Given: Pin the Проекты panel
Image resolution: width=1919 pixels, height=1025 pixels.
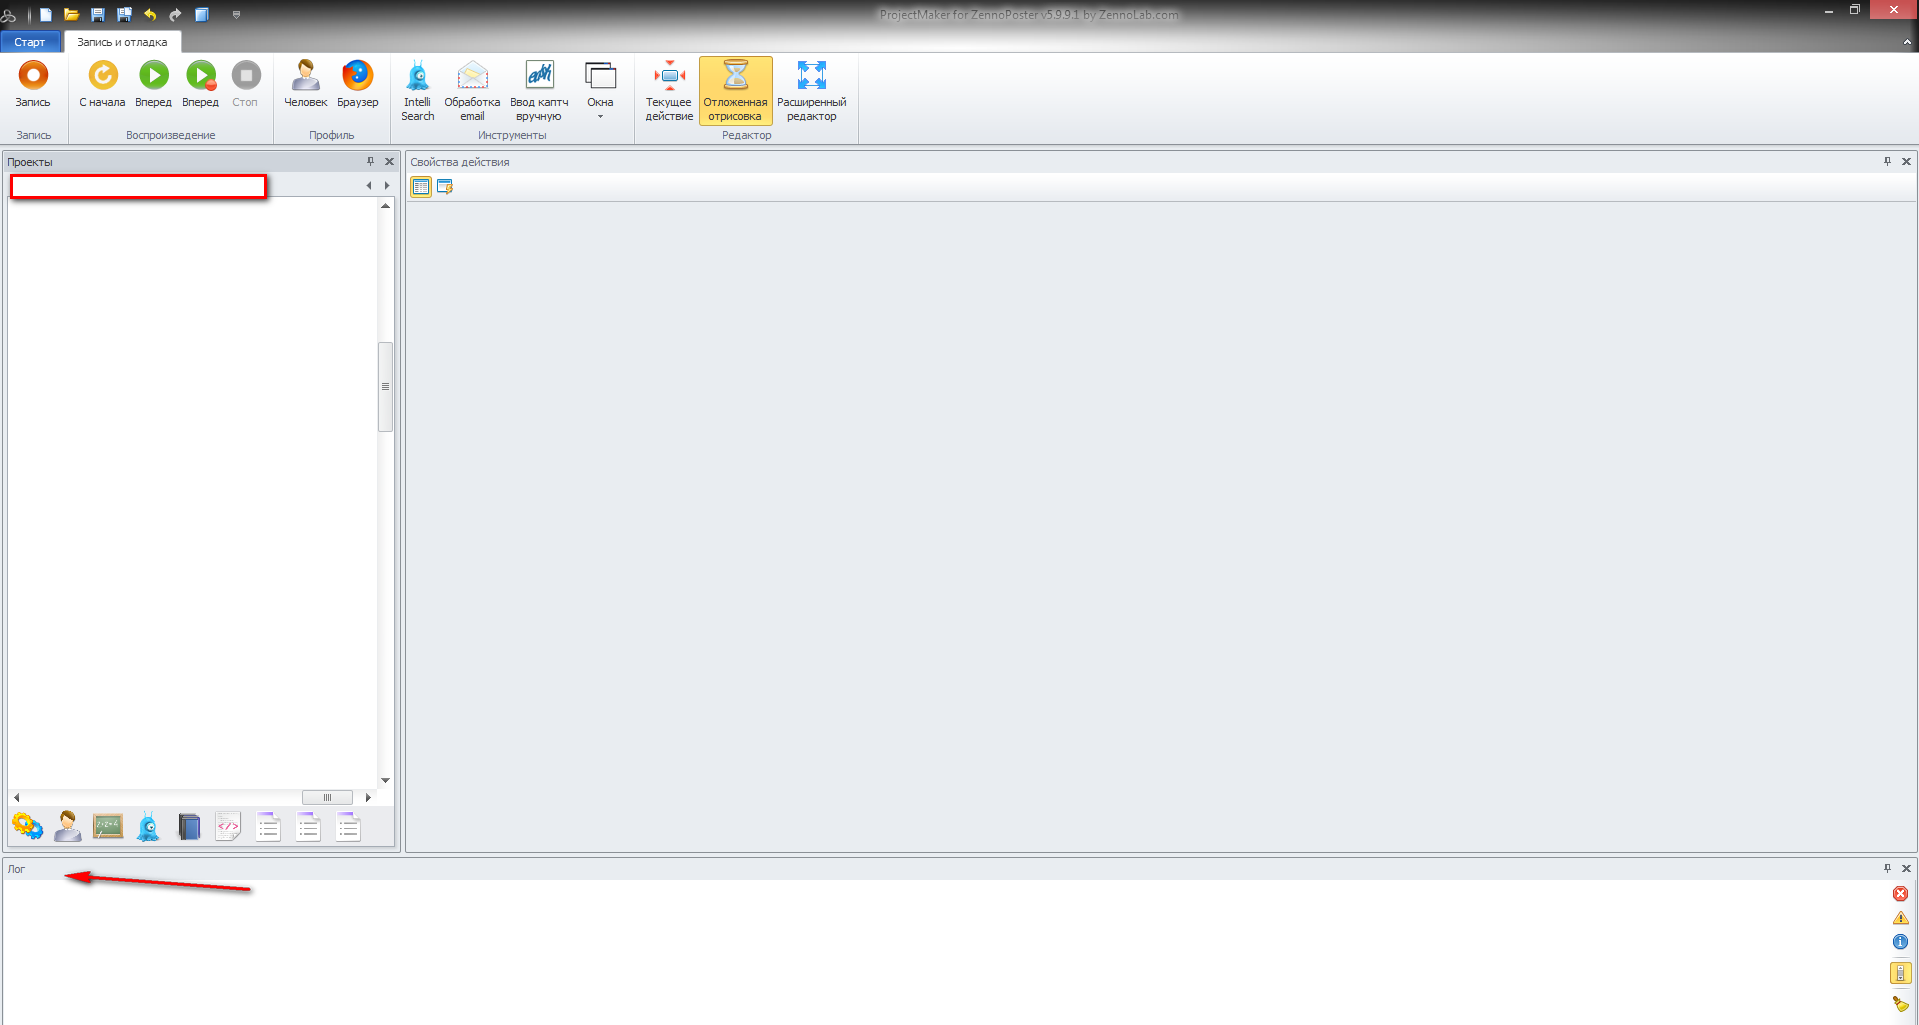Looking at the screenshot, I should click(x=370, y=161).
